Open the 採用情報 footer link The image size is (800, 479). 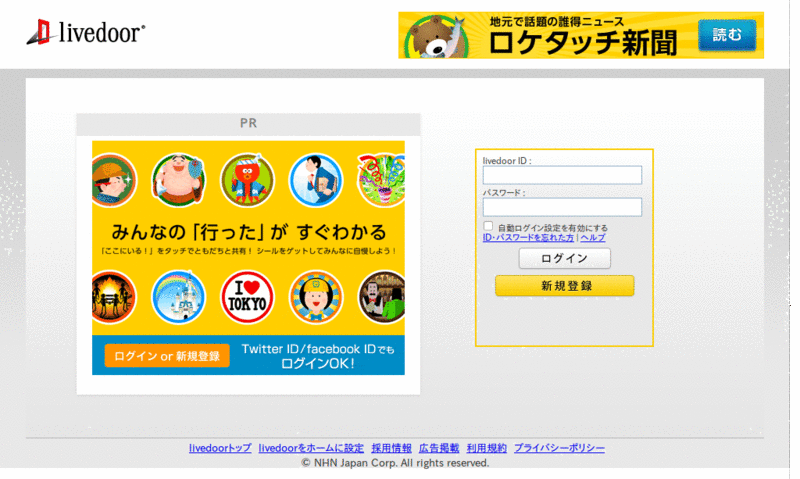coord(391,448)
